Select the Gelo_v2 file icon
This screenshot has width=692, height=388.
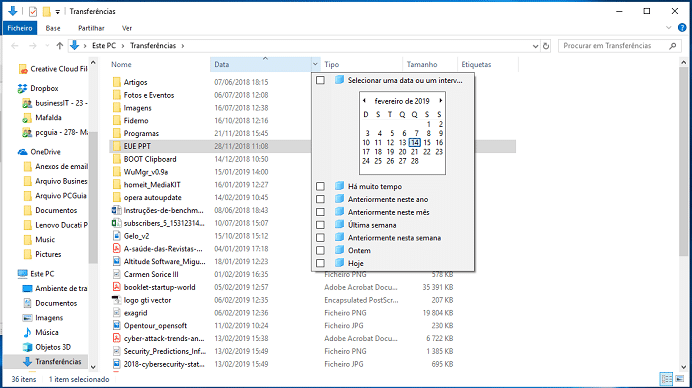[x=117, y=236]
